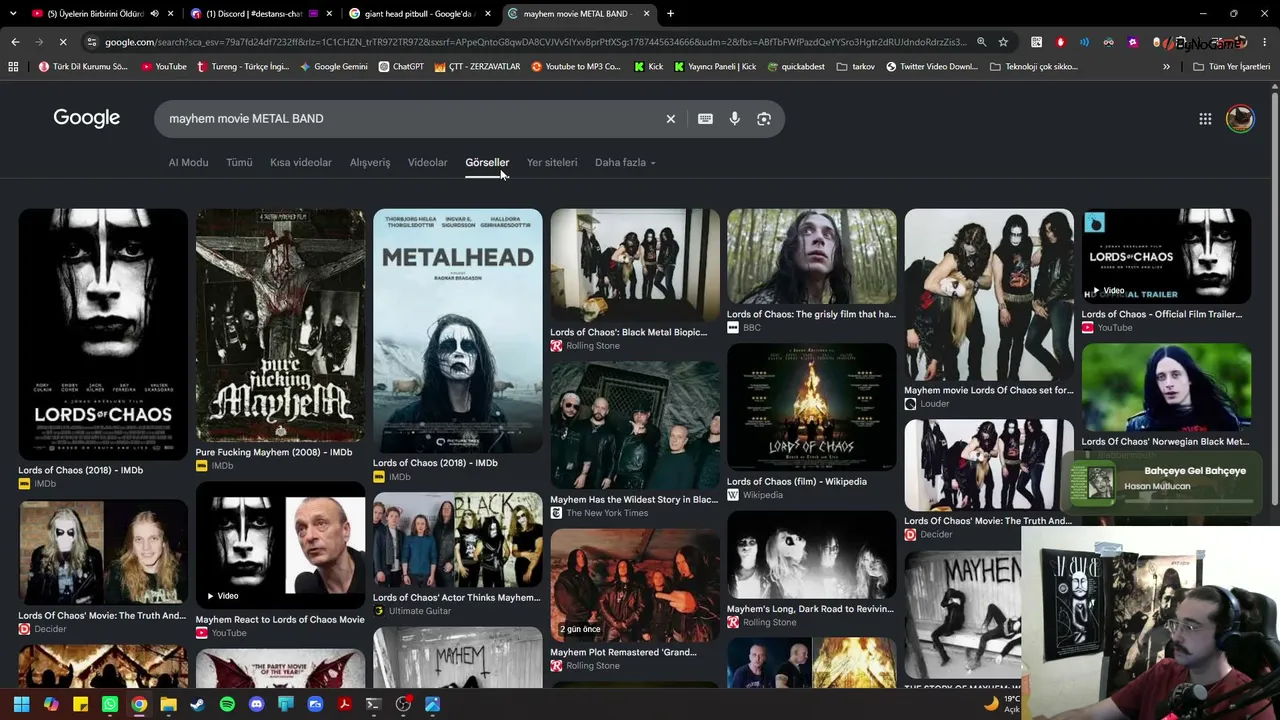Switch to the 'Tümü' results tab
This screenshot has height=720, width=1280.
239,162
